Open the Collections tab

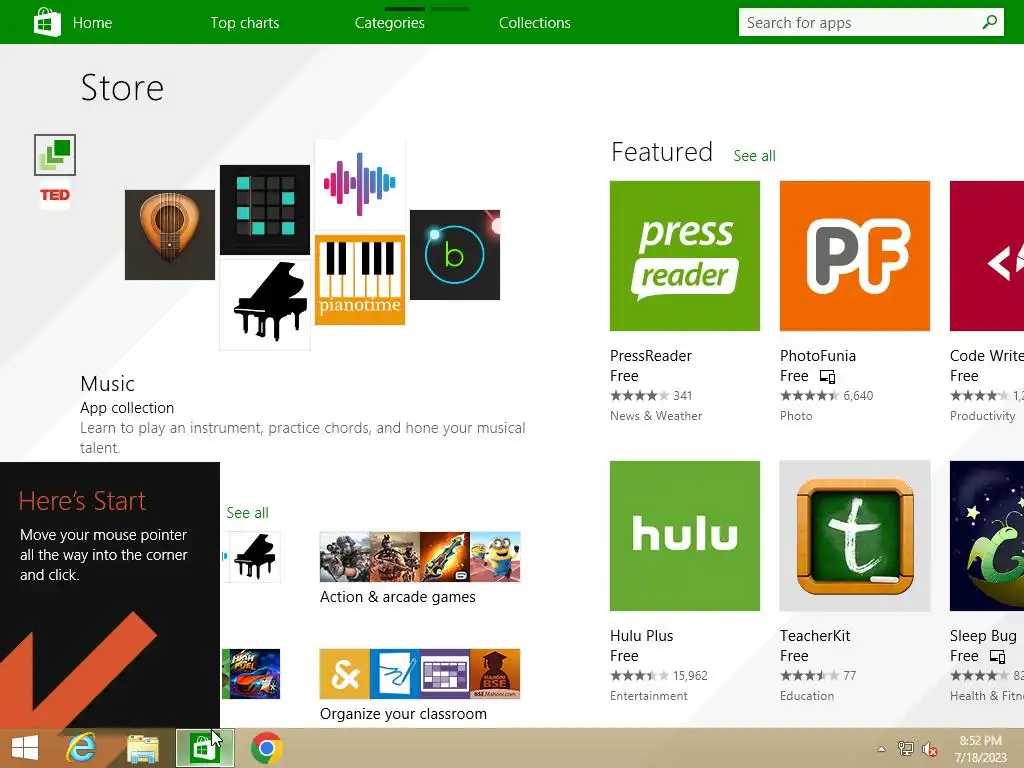coord(535,23)
